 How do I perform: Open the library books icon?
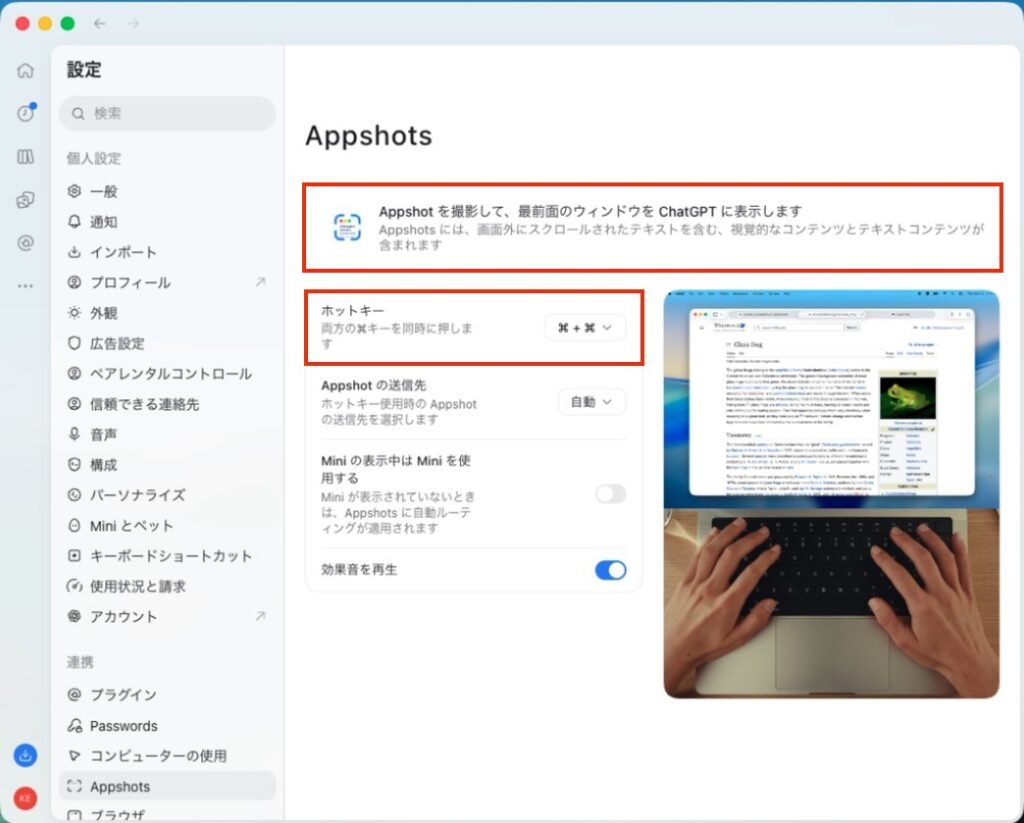[25, 157]
